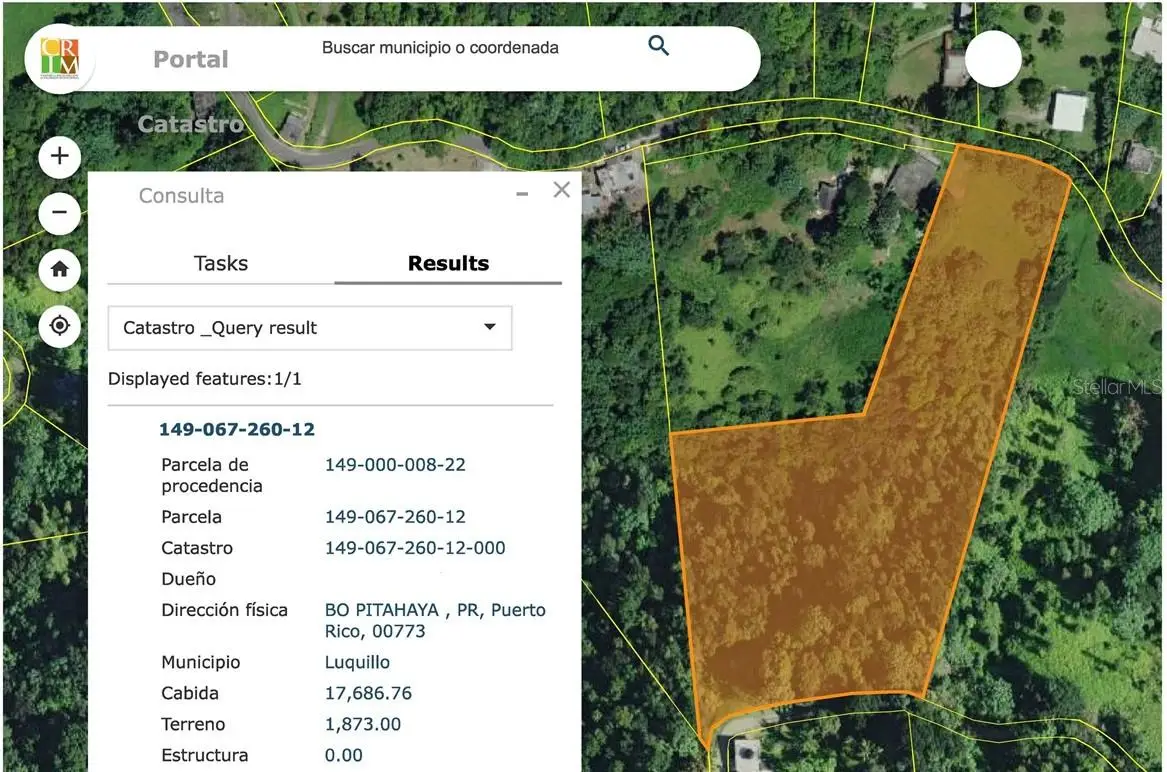This screenshot has width=1167, height=772.
Task: Open the Catastro _Query result dropdown
Action: (310, 327)
